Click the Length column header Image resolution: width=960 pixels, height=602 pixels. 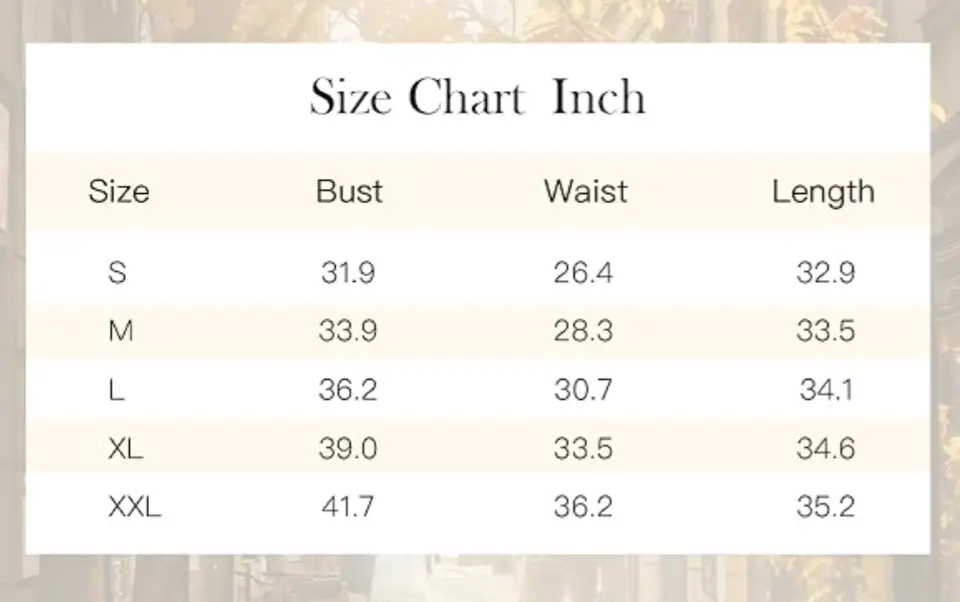[823, 191]
